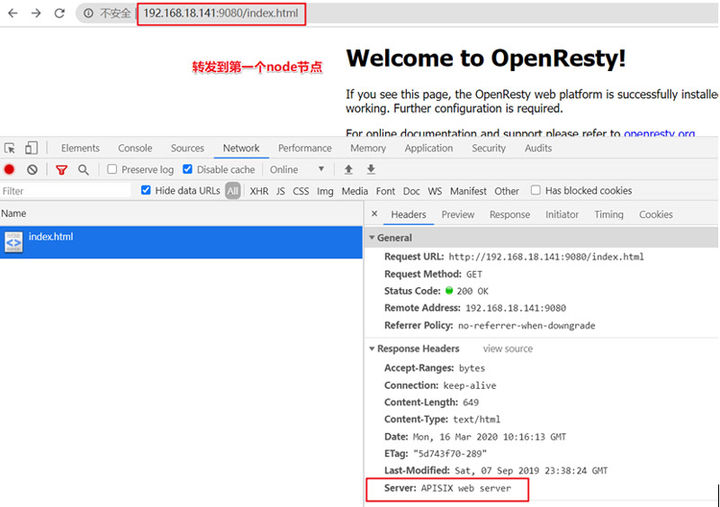The width and height of the screenshot is (720, 507).
Task: Click the Remote Address value
Action: pos(516,308)
